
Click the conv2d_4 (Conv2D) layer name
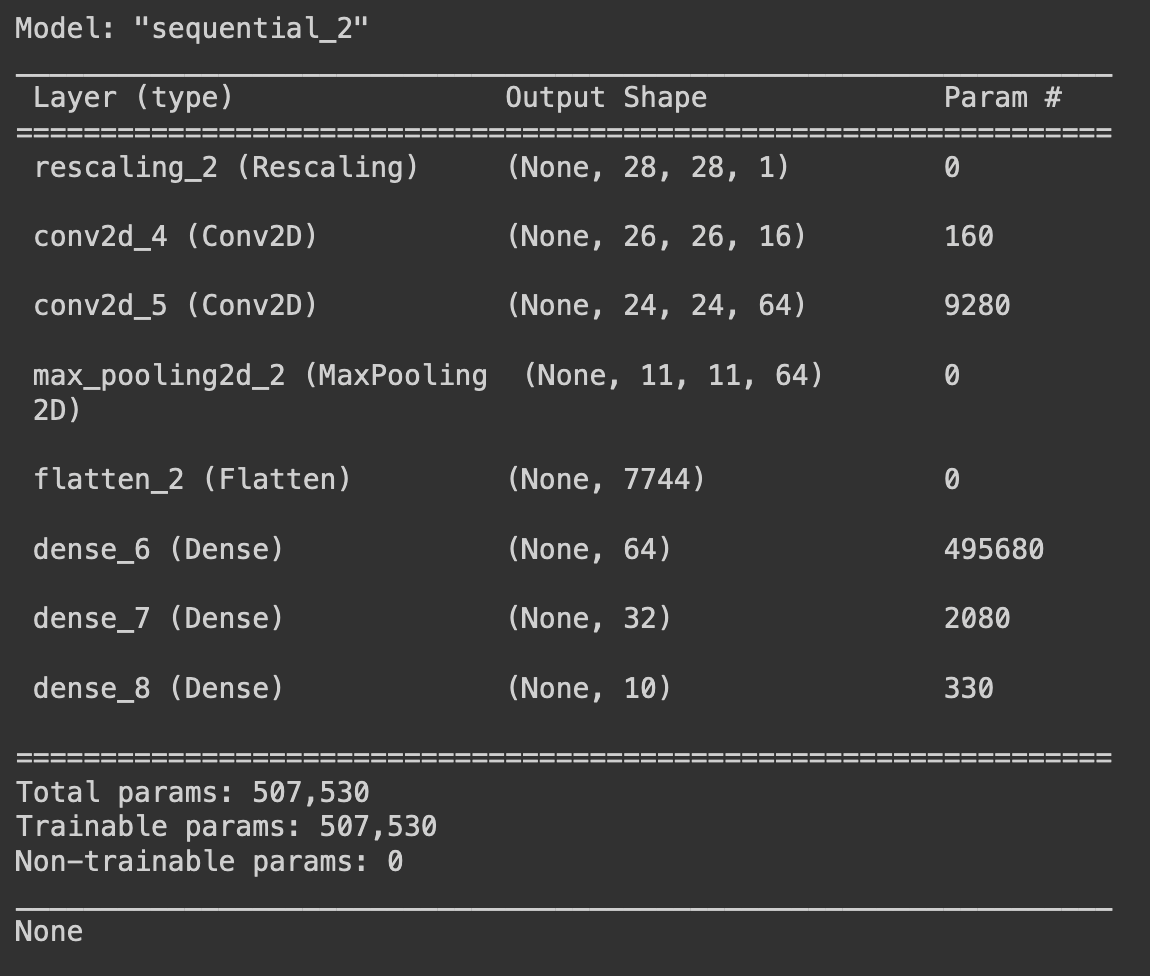pyautogui.click(x=175, y=236)
